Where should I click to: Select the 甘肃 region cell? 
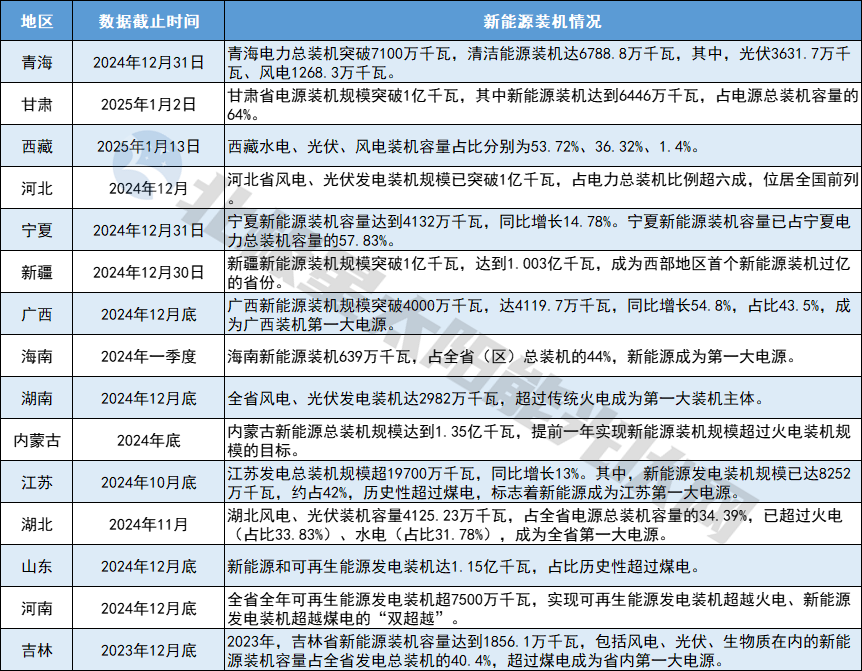click(x=37, y=104)
